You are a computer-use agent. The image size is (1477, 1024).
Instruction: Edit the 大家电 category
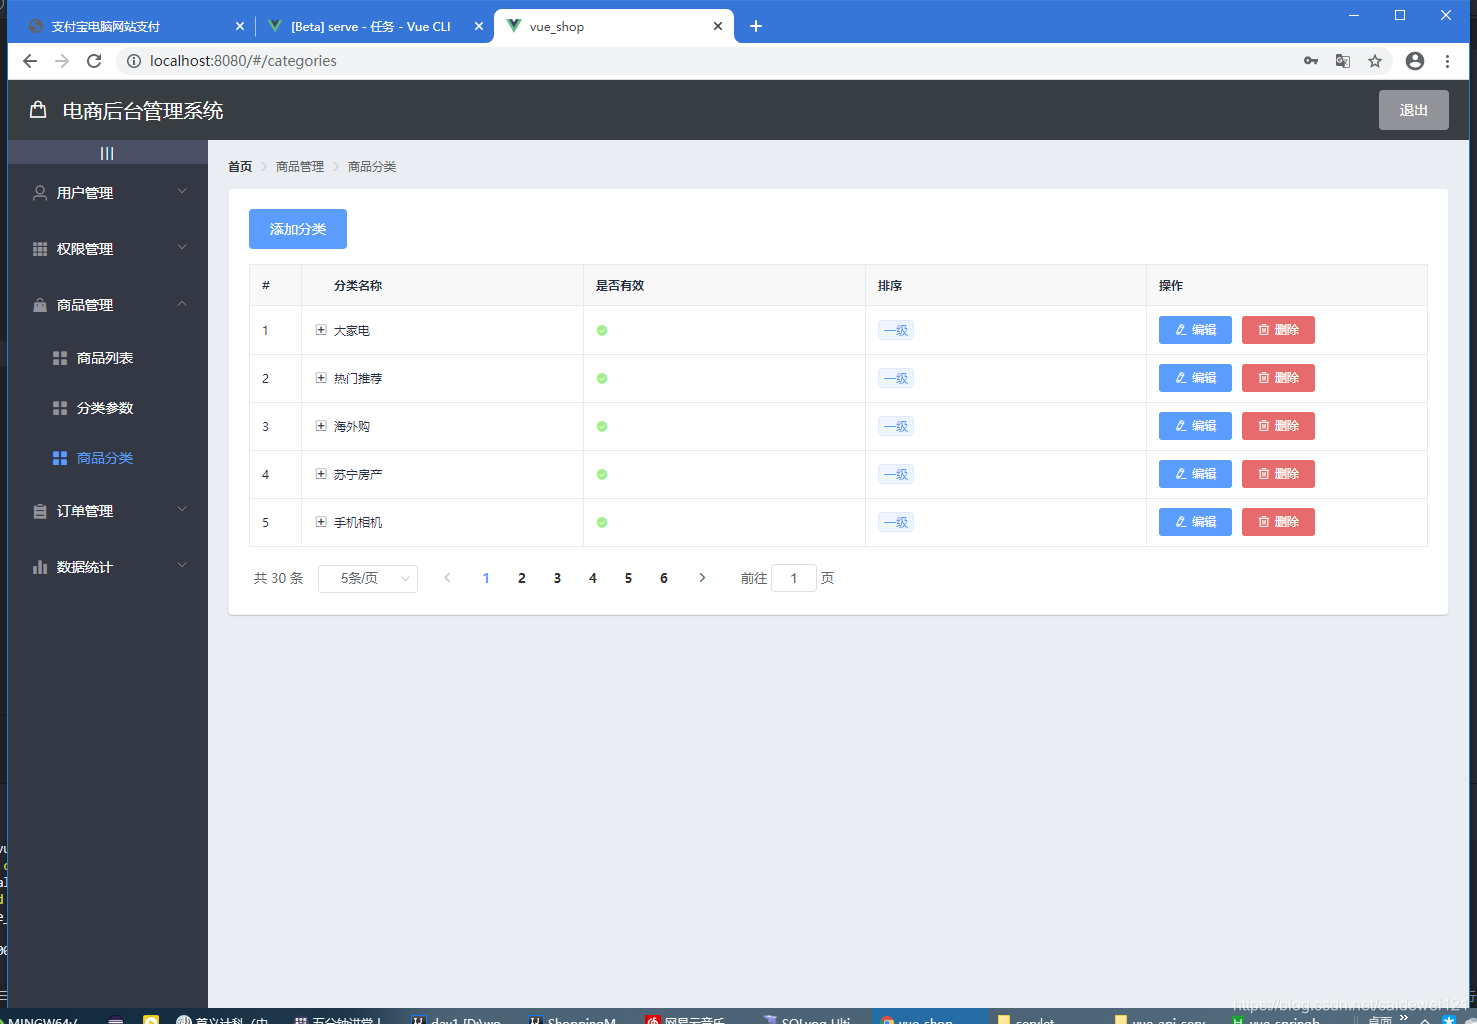coord(1195,330)
